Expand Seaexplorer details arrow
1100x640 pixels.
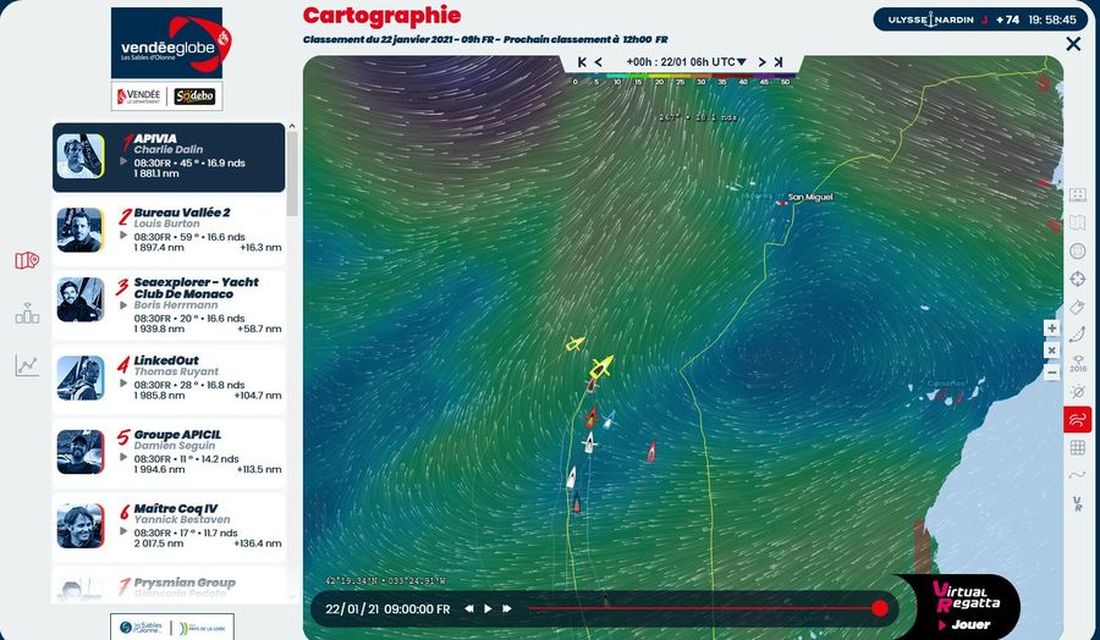click(x=123, y=305)
